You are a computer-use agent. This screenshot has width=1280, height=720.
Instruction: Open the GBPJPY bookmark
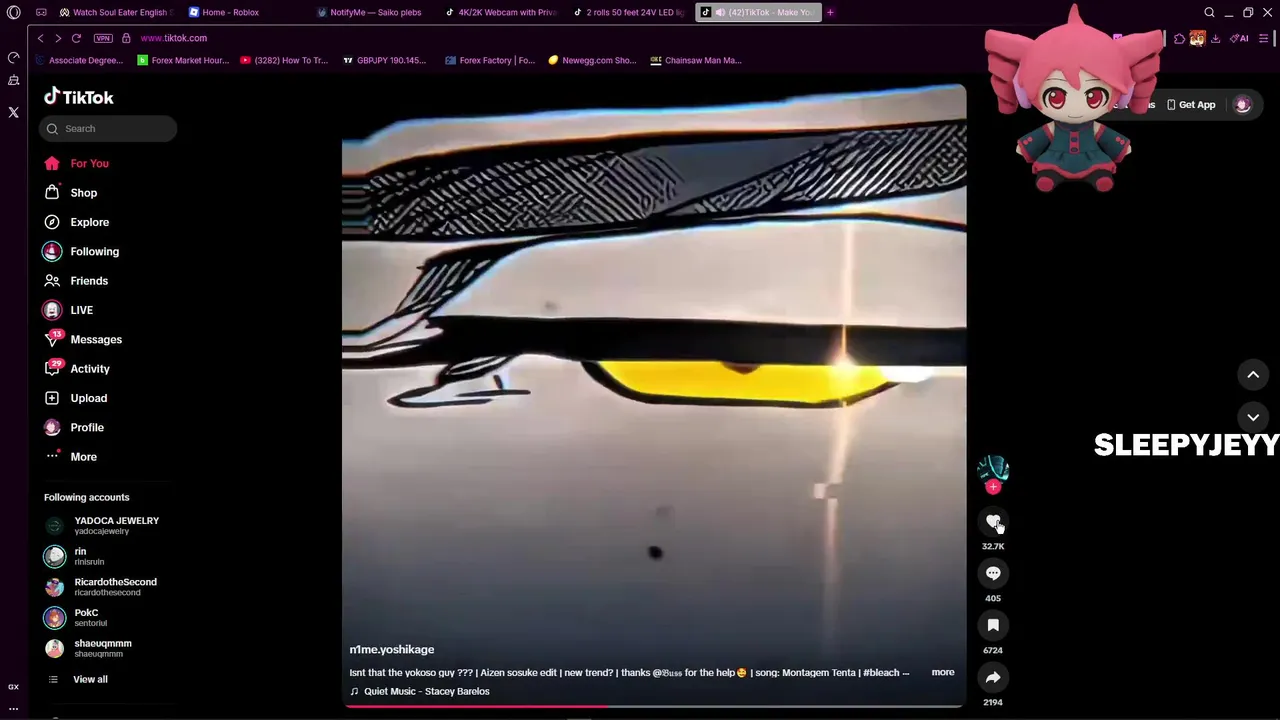point(384,60)
